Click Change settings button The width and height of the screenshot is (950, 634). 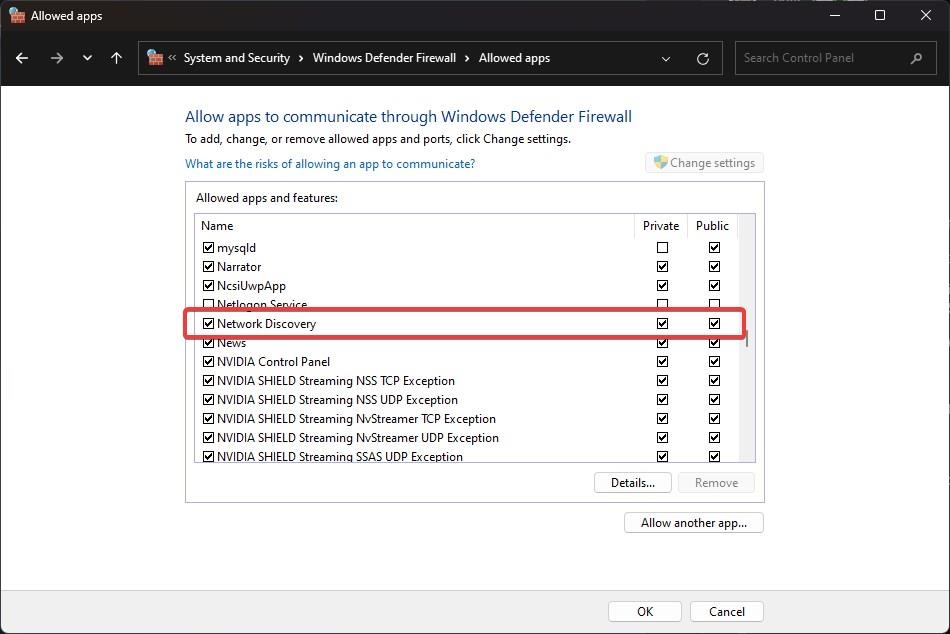704,162
